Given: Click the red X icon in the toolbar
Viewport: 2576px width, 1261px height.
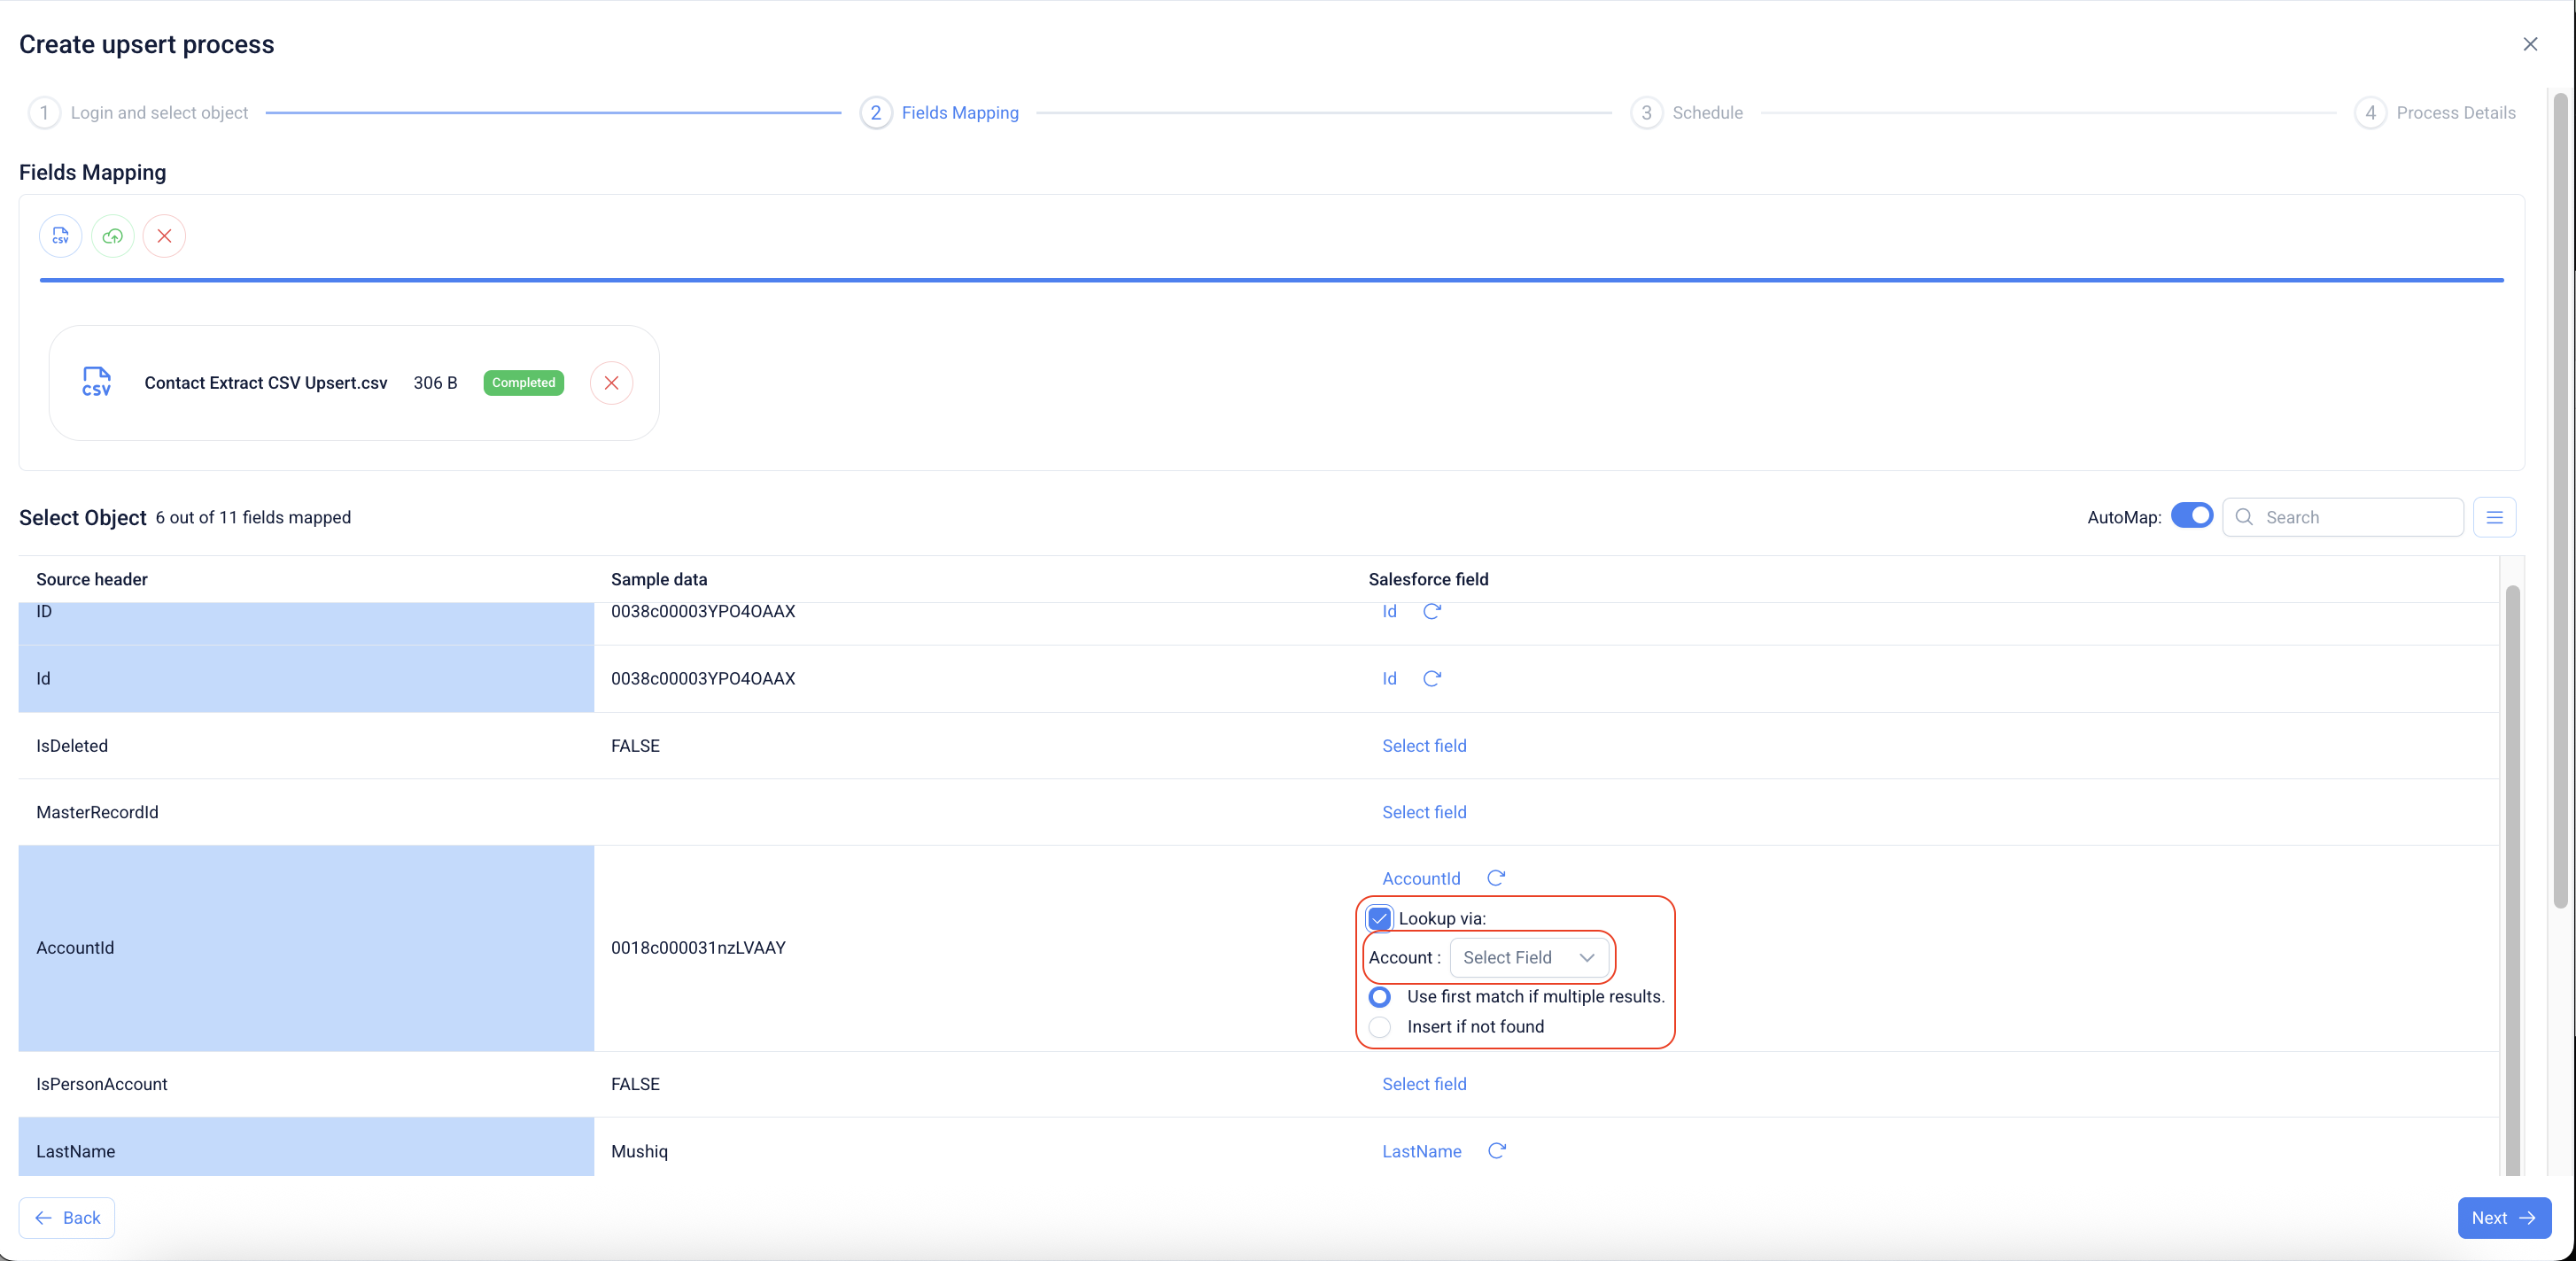Looking at the screenshot, I should click(164, 236).
